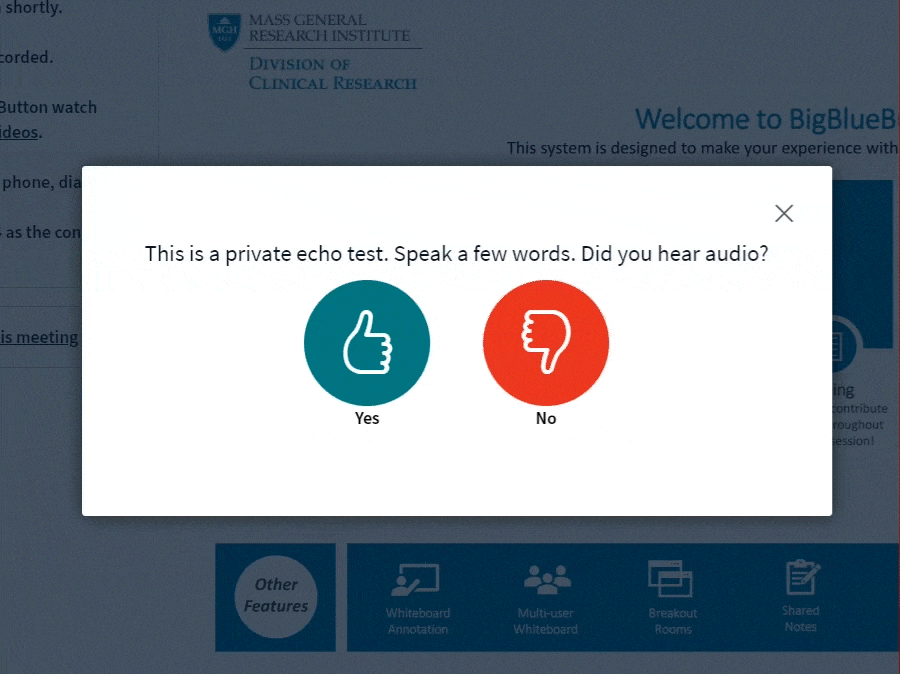
Task: Click the Shared Notes notepad icon
Action: [x=802, y=577]
